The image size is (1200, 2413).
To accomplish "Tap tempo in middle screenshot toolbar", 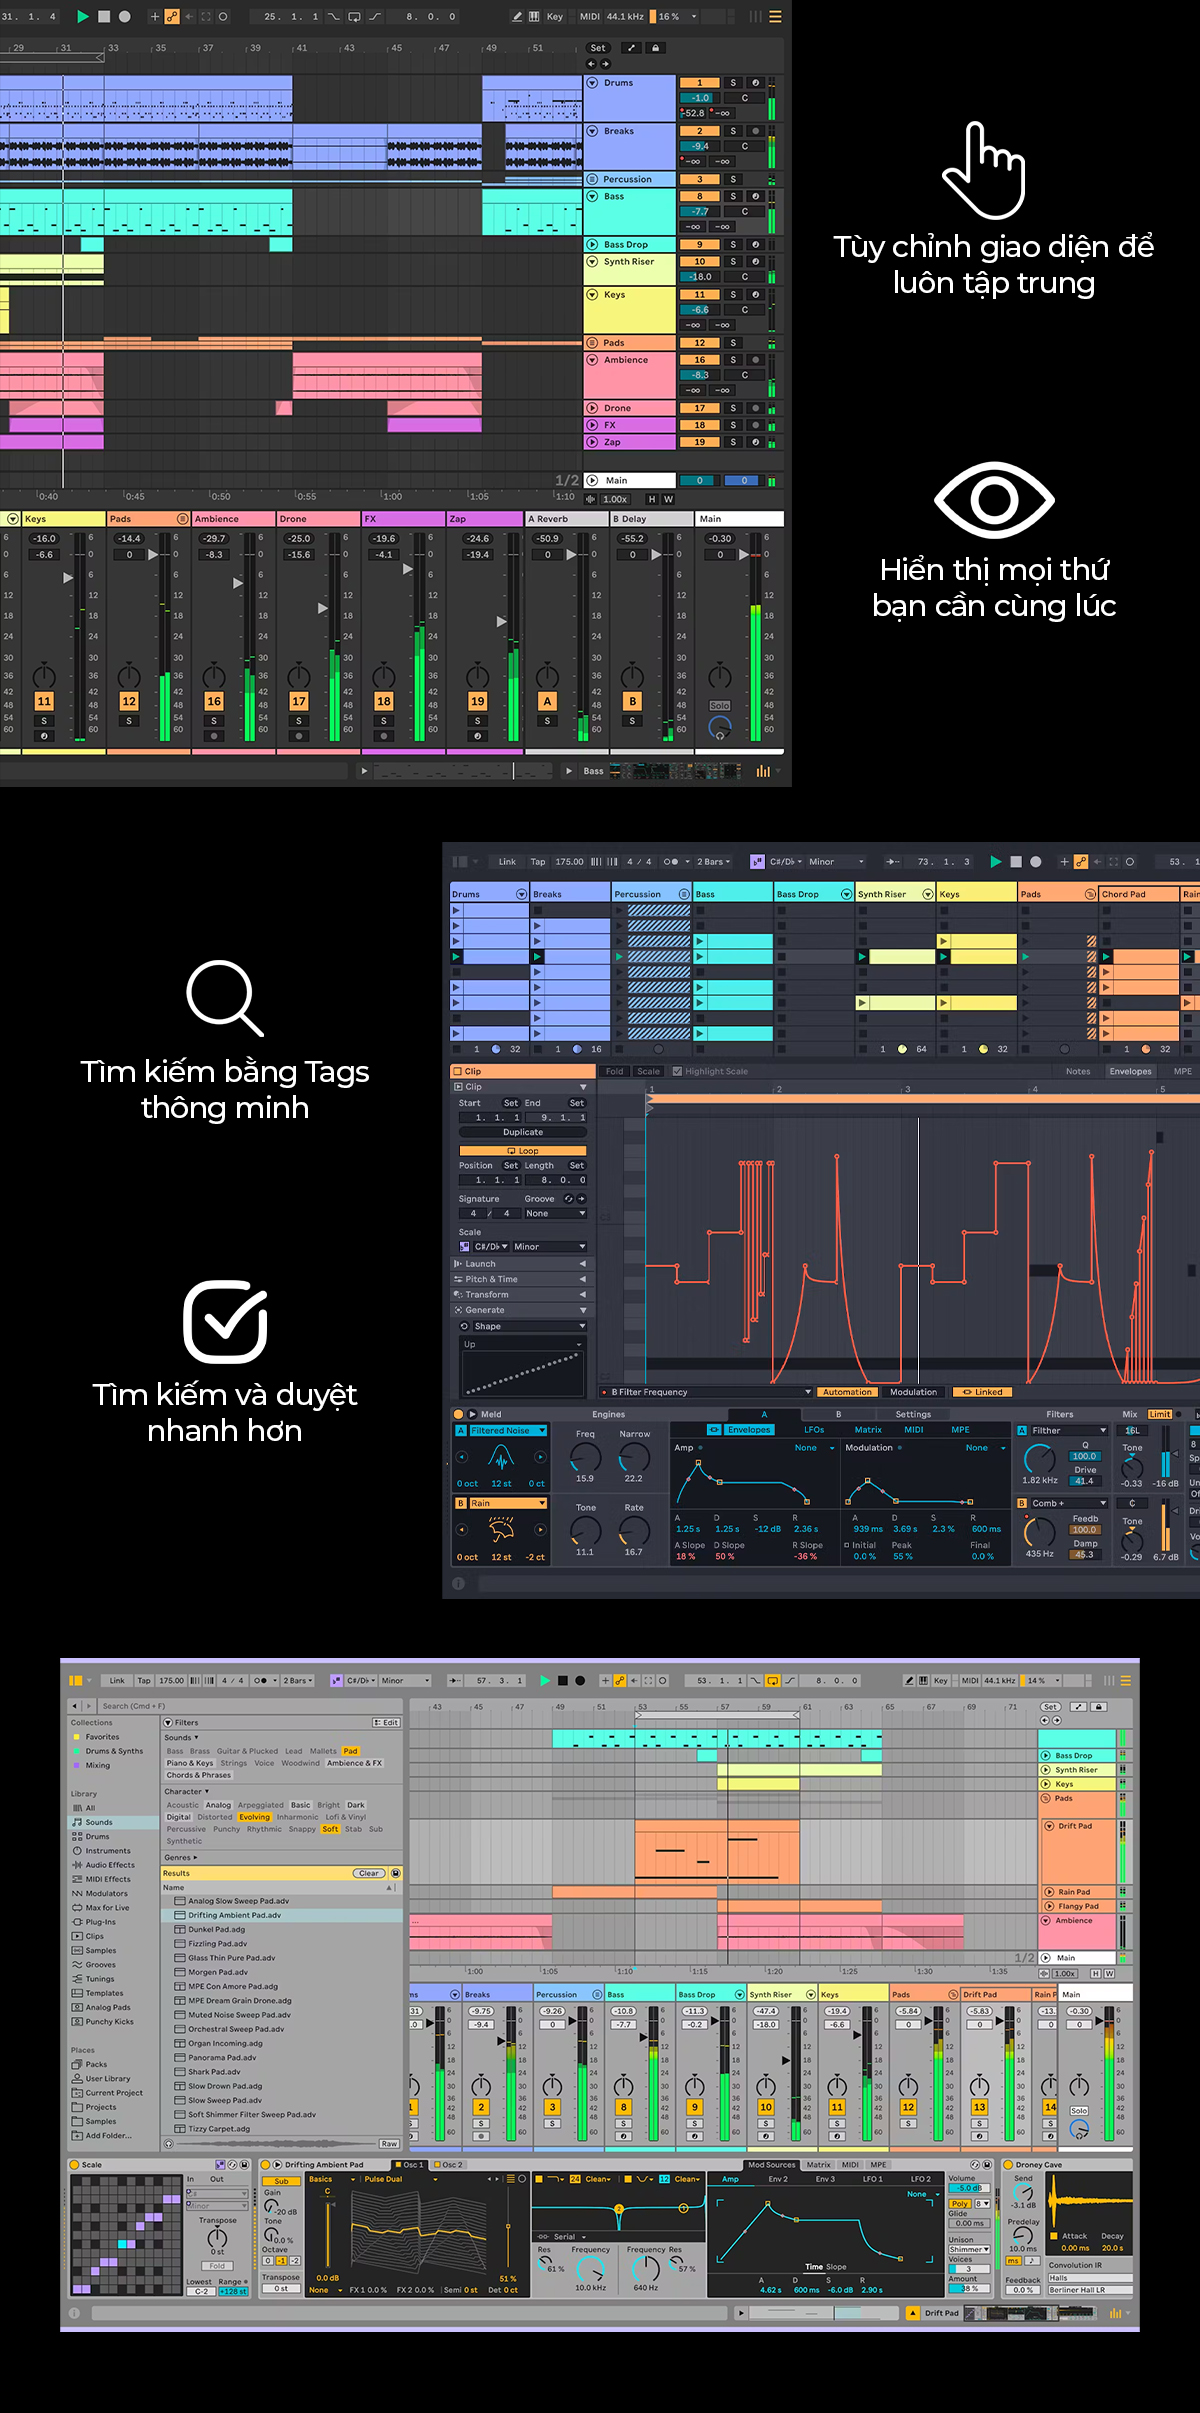I will click(538, 861).
